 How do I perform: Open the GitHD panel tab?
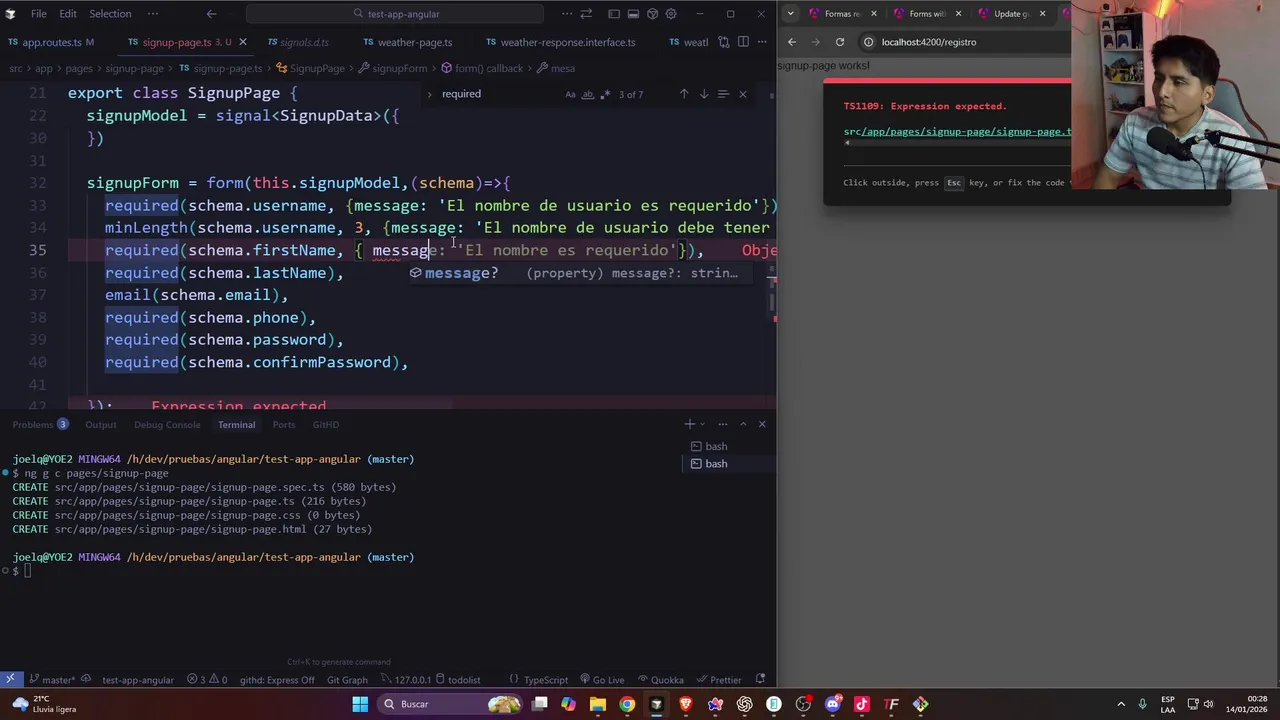325,425
